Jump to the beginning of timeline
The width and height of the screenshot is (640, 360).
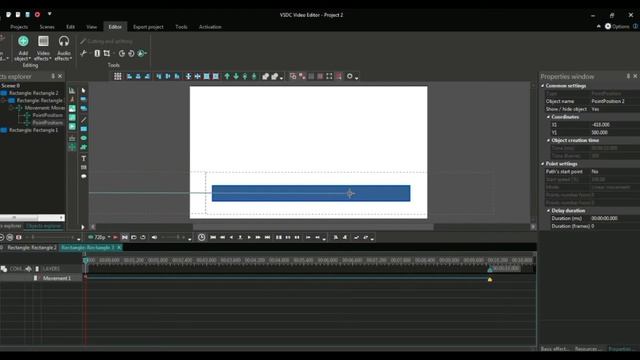(x=213, y=237)
